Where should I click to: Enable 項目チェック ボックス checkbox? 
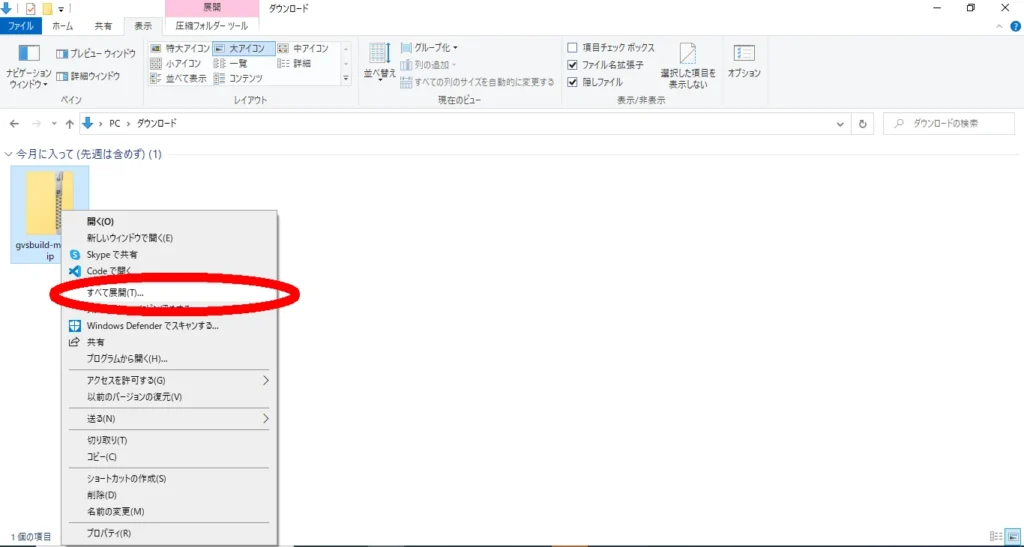click(x=573, y=48)
